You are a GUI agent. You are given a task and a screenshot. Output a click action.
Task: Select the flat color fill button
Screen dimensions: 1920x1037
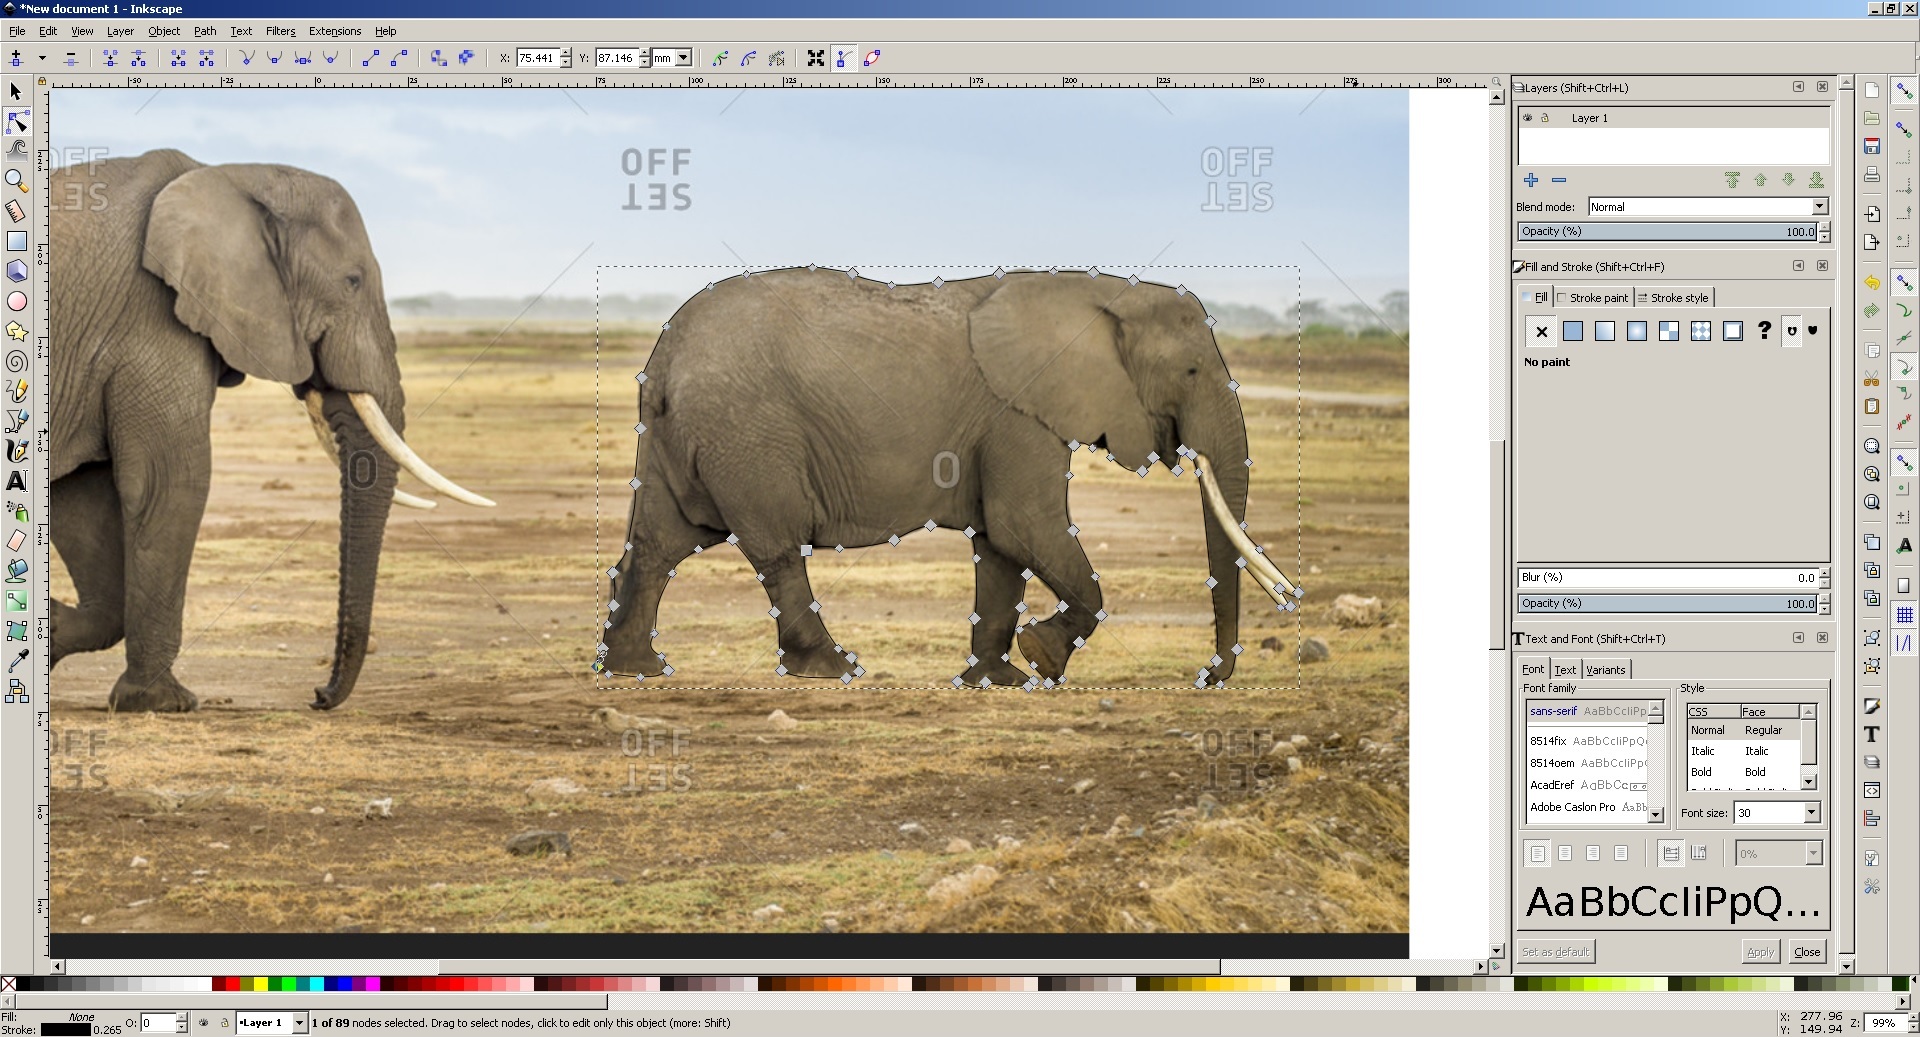click(x=1573, y=331)
